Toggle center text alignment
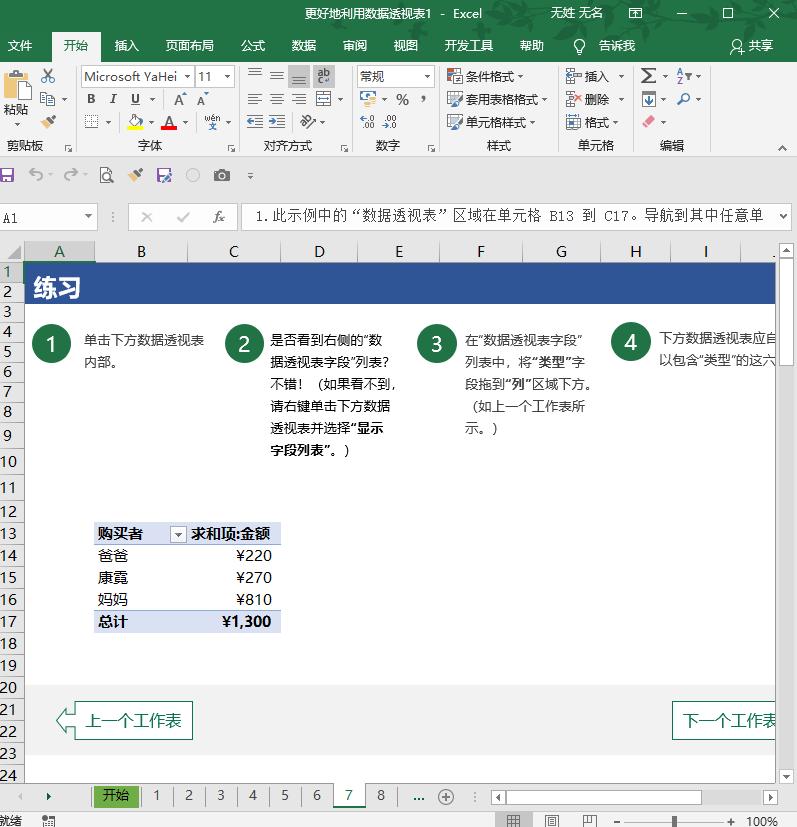This screenshot has width=797, height=827. click(277, 99)
